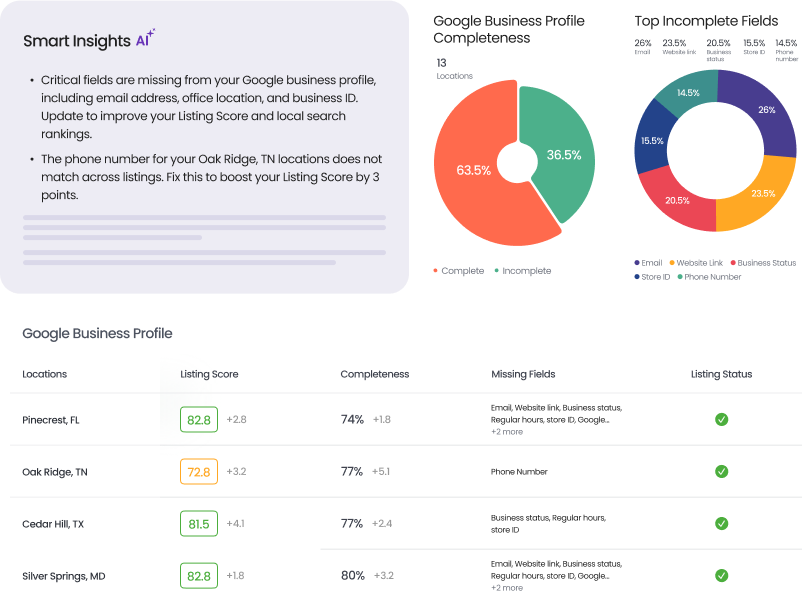Screen dimensions: 812x602
Task: Click Pinecrest listing score badge 82.8
Action: [x=199, y=420]
